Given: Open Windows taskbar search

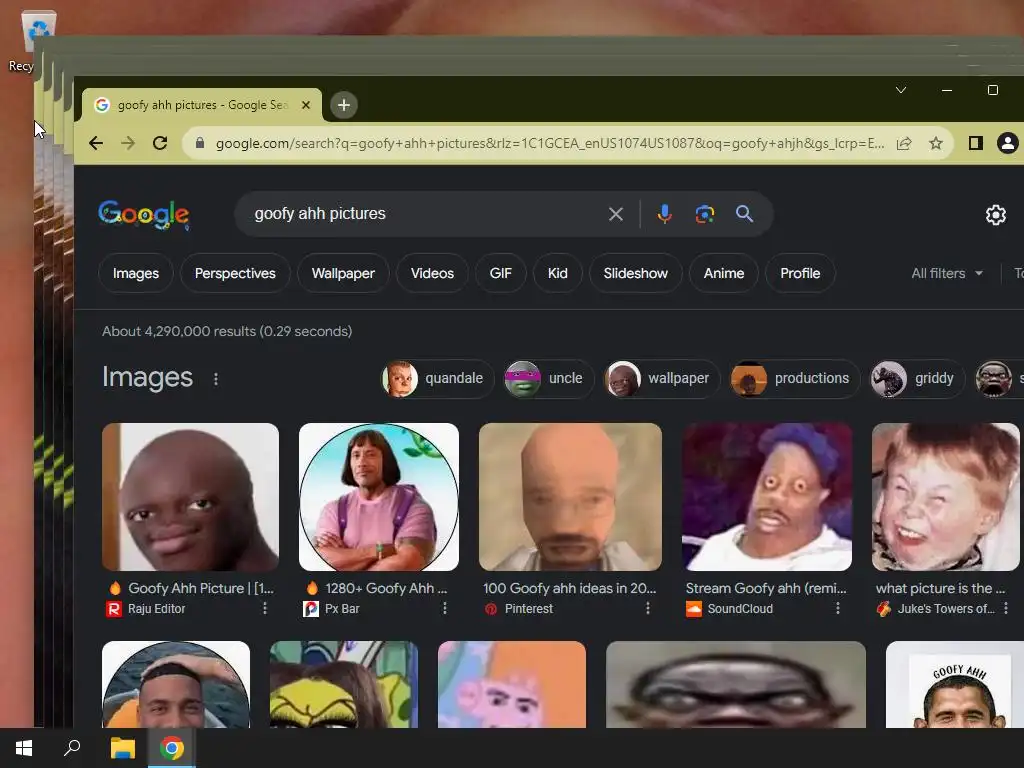Looking at the screenshot, I should click(x=72, y=748).
